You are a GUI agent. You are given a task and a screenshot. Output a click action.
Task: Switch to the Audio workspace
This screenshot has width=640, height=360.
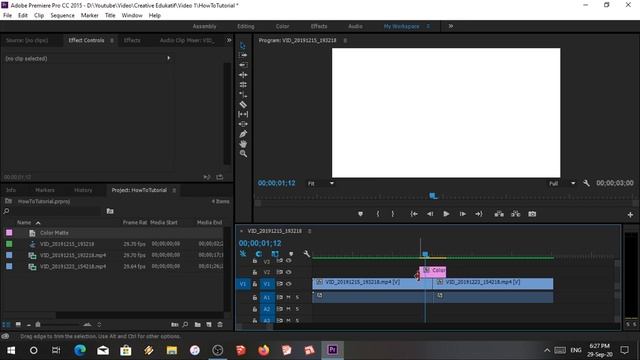355,26
